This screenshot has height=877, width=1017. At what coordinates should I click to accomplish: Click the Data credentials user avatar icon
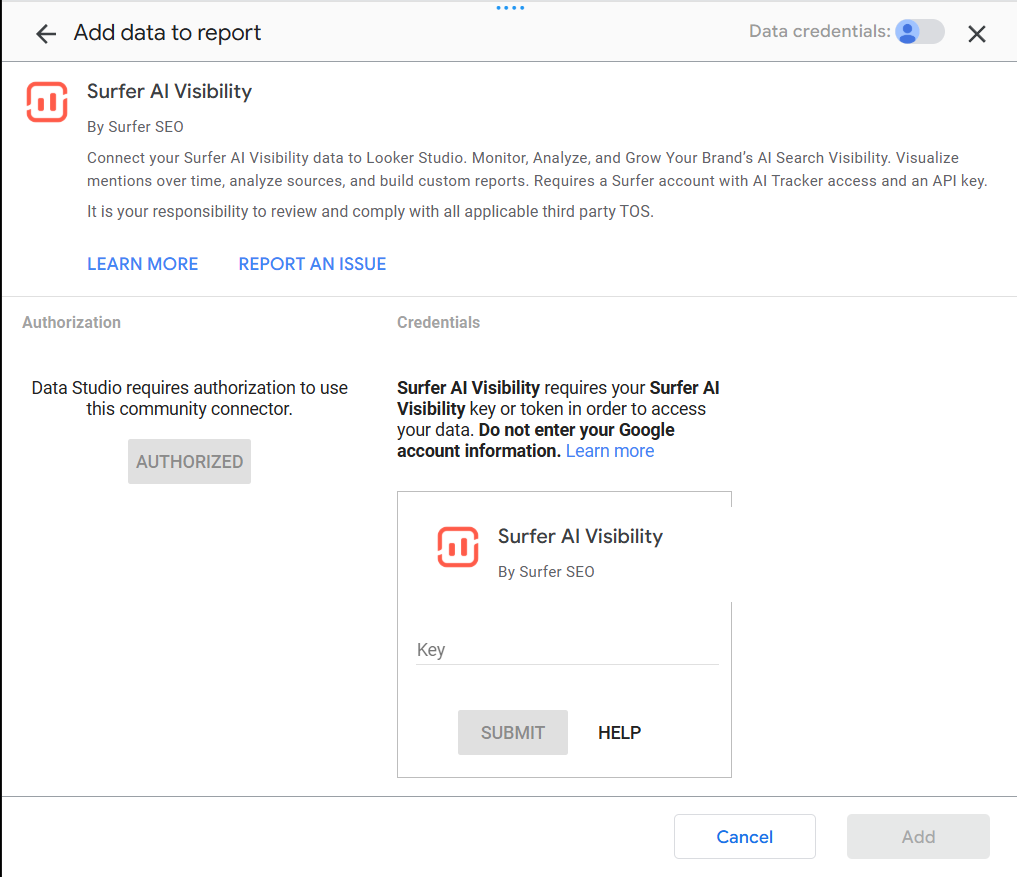pos(907,32)
